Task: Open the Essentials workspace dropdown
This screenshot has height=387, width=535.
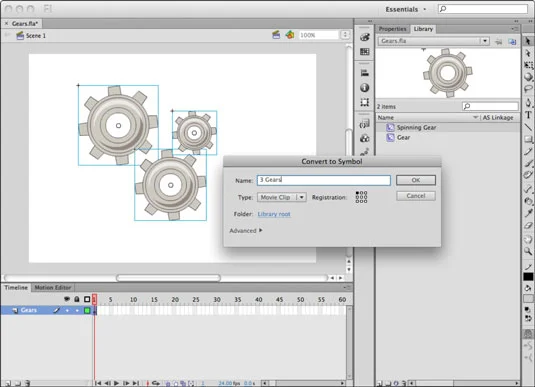Action: click(x=406, y=9)
